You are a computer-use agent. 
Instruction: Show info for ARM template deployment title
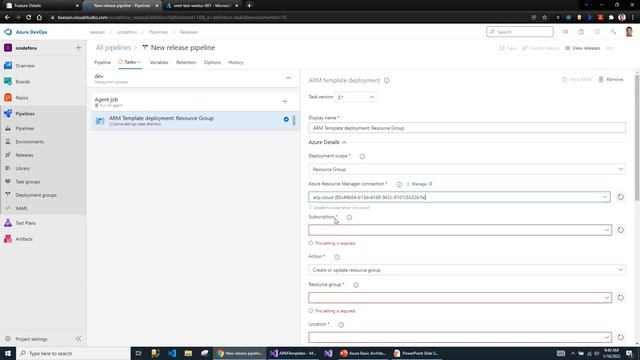[x=387, y=80]
